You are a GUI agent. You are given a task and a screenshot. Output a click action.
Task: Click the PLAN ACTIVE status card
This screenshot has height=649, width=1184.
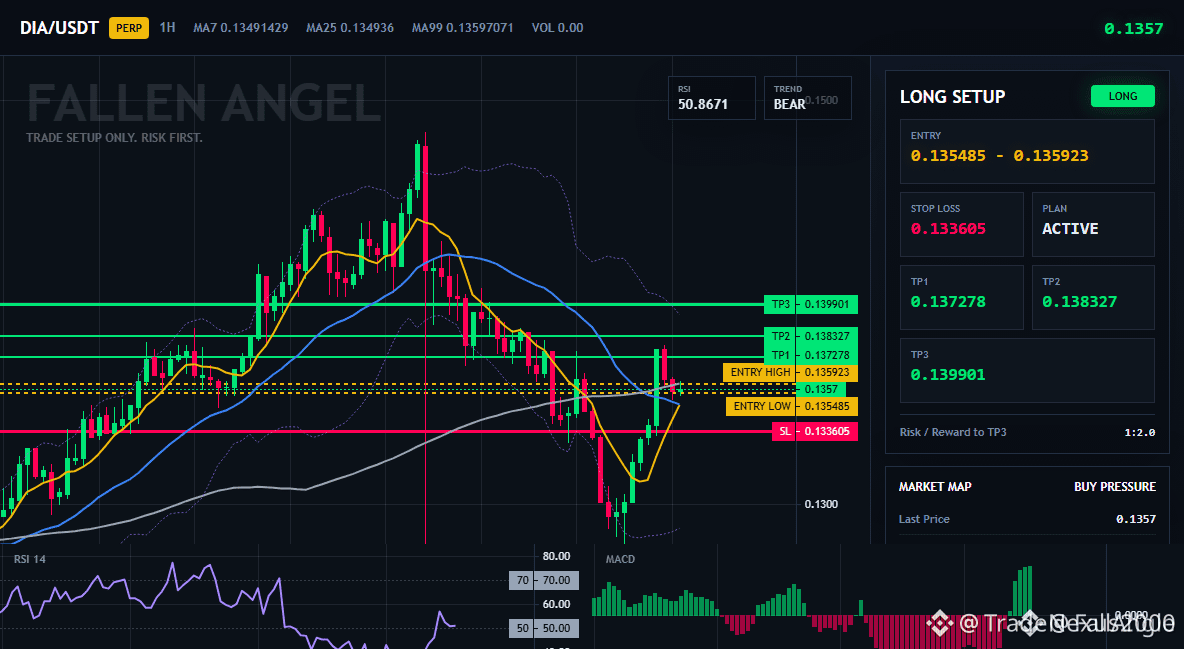(x=1093, y=224)
